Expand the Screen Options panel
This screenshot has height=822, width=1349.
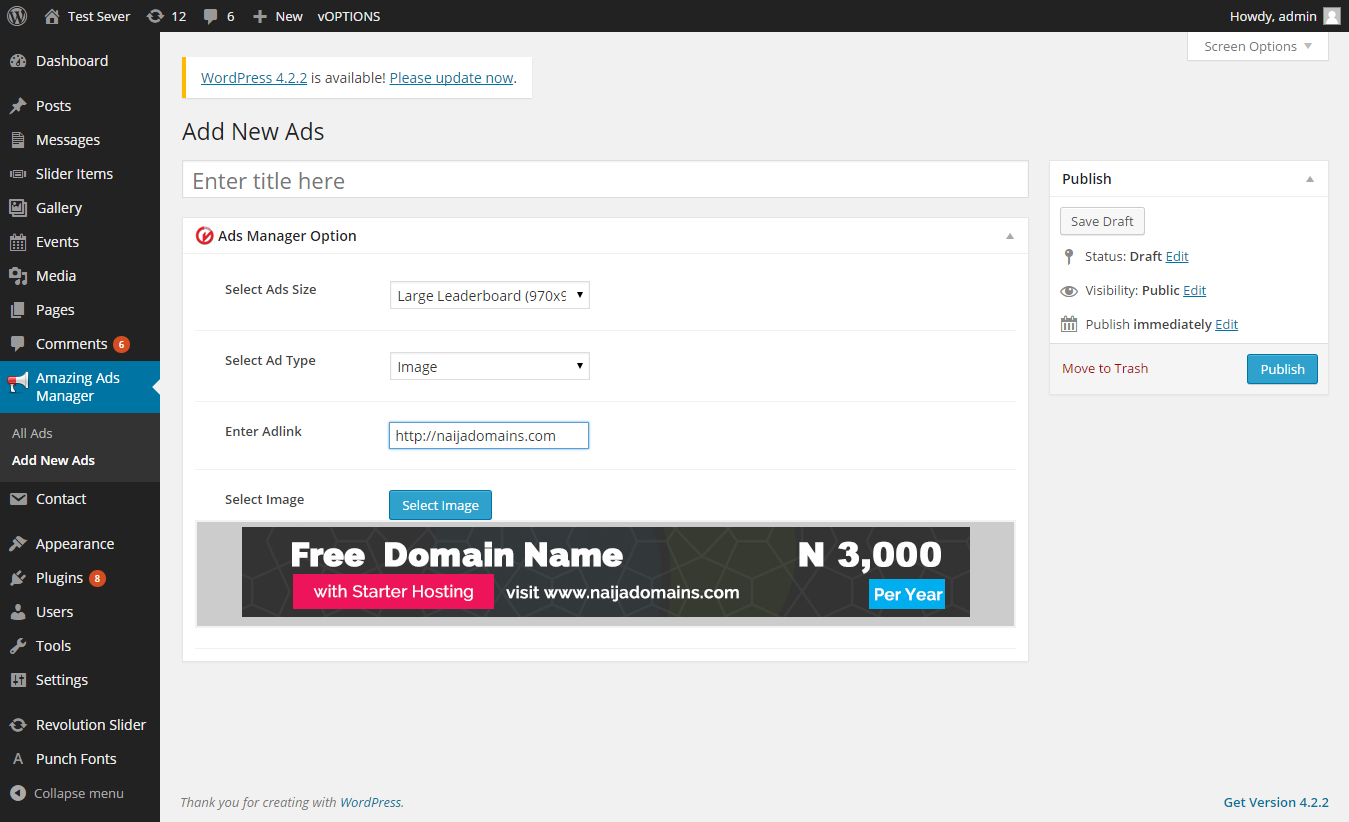click(x=1257, y=47)
